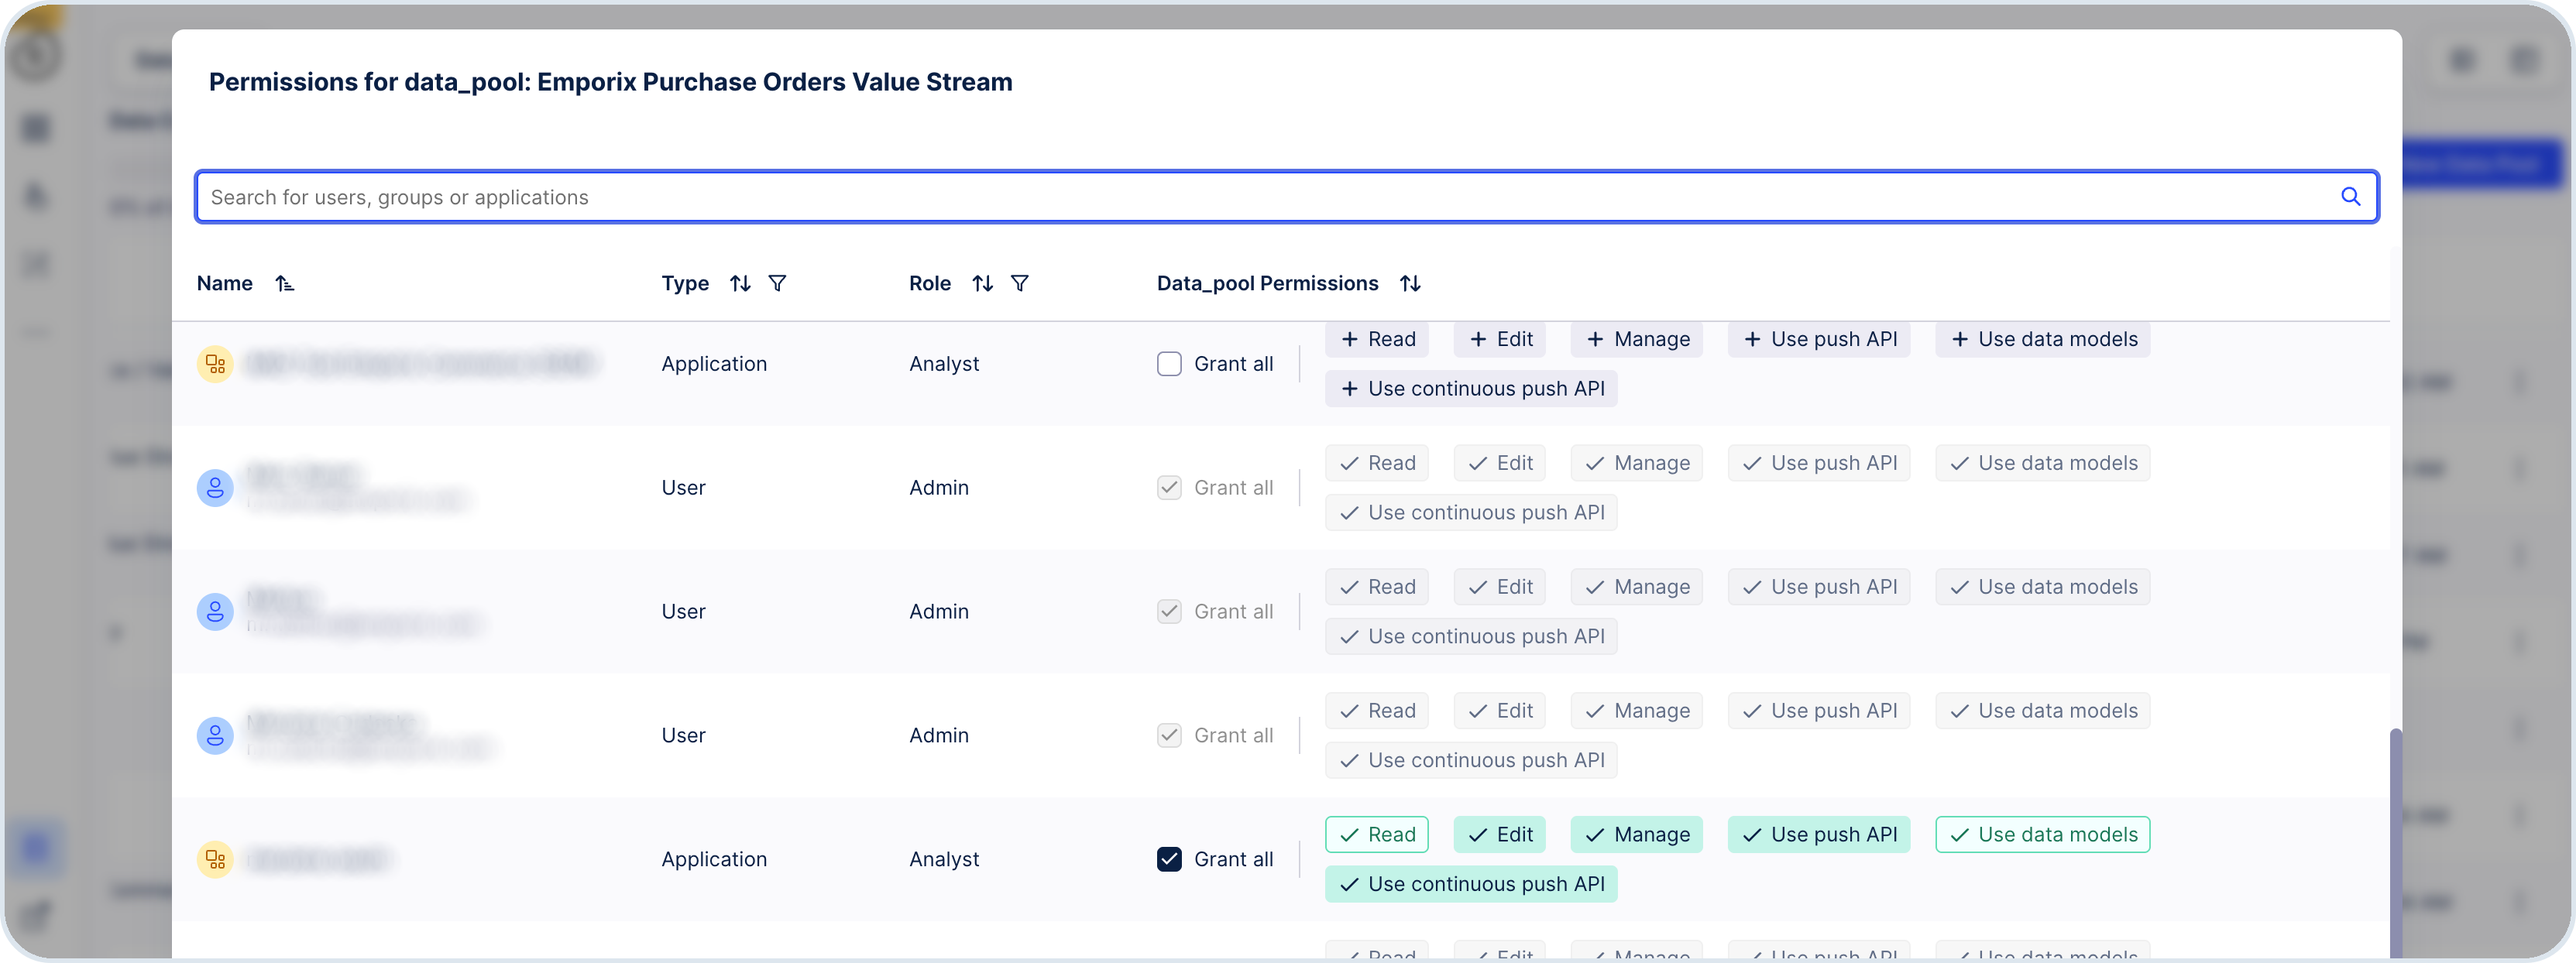Click the search magnifier icon
Screen dimensions: 2576x963
pyautogui.click(x=2350, y=197)
